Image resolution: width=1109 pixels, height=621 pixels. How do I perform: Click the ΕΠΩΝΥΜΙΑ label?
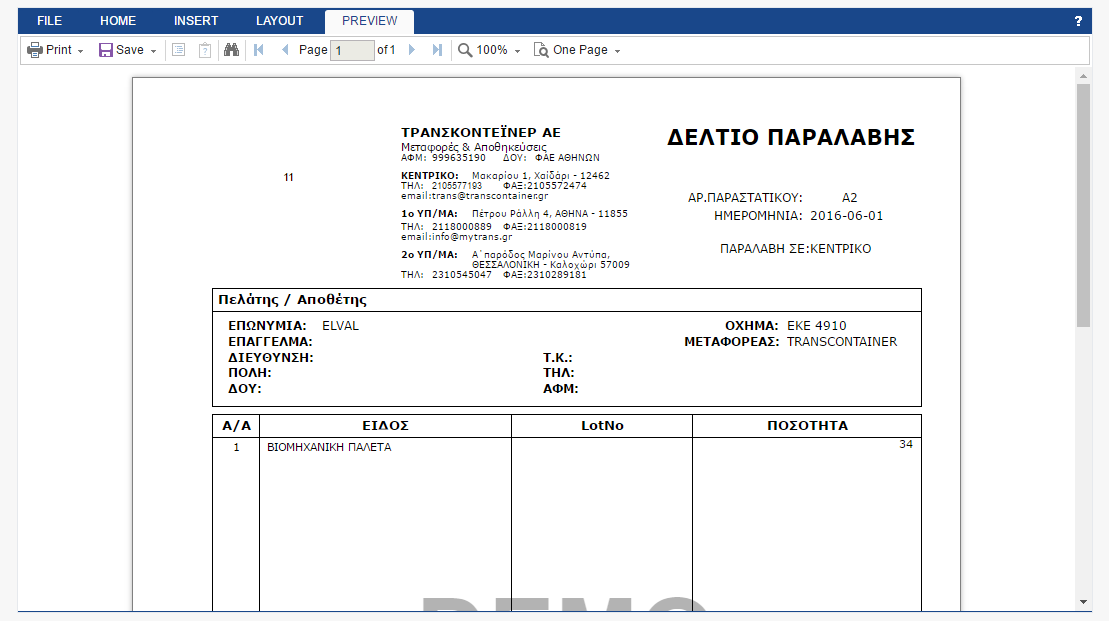click(x=267, y=326)
